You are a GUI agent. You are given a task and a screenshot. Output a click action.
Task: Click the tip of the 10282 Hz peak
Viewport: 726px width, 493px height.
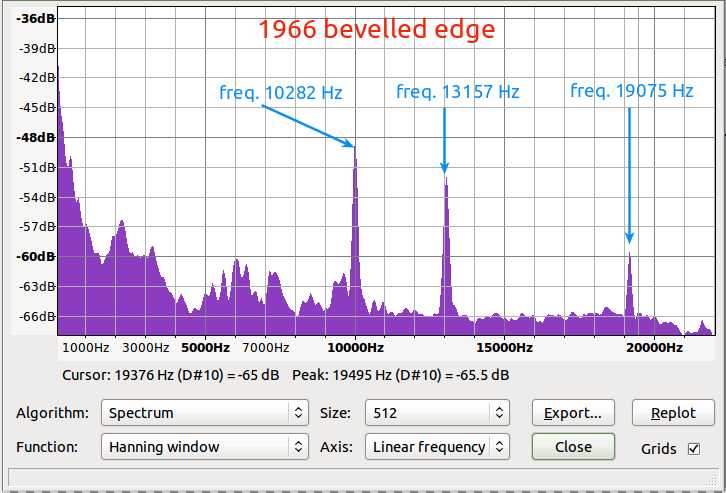pos(355,148)
